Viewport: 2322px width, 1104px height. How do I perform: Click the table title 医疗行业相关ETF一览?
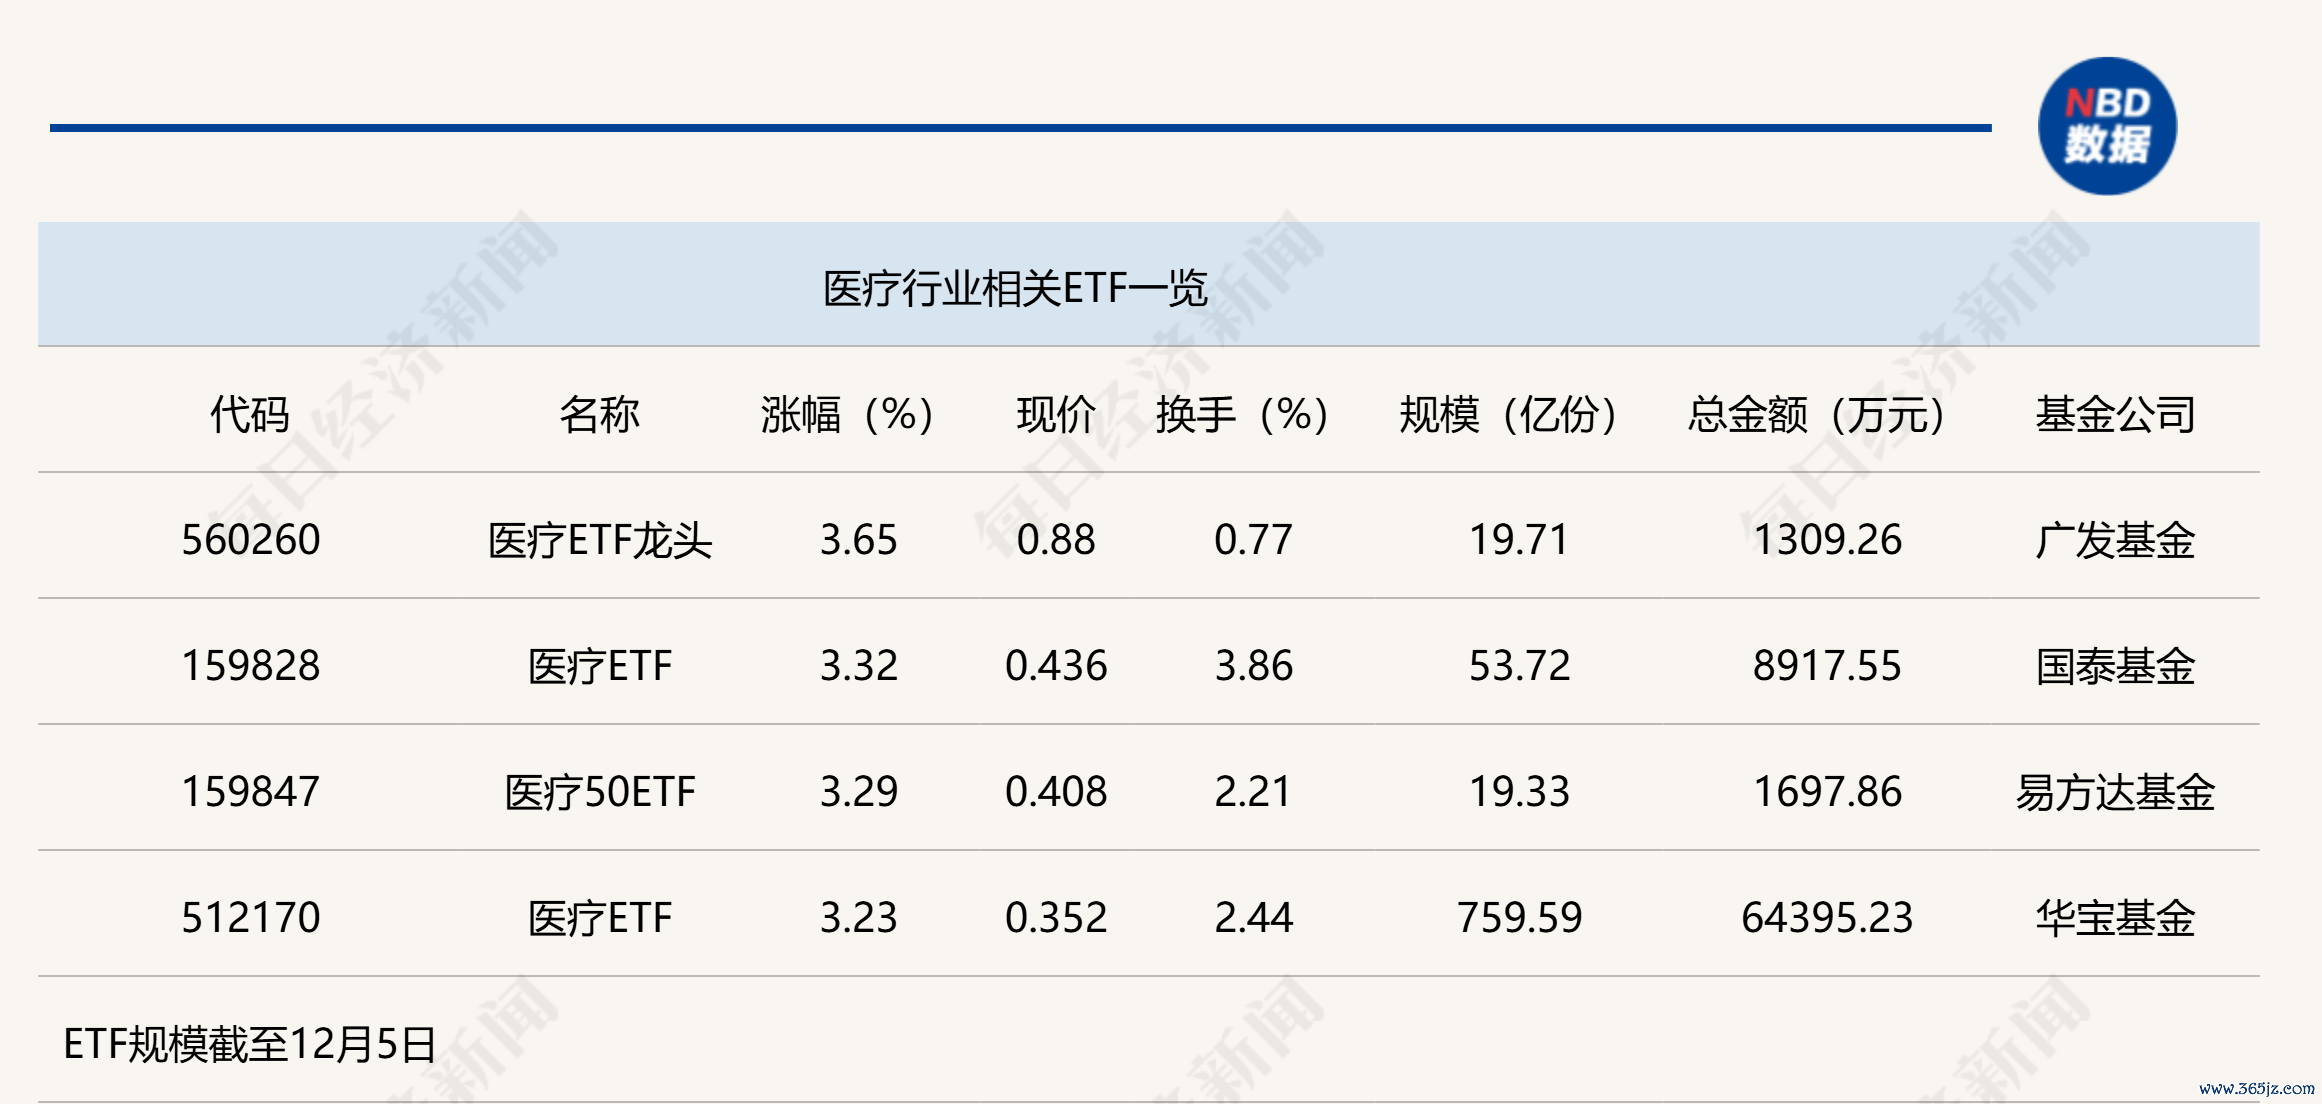(1015, 289)
